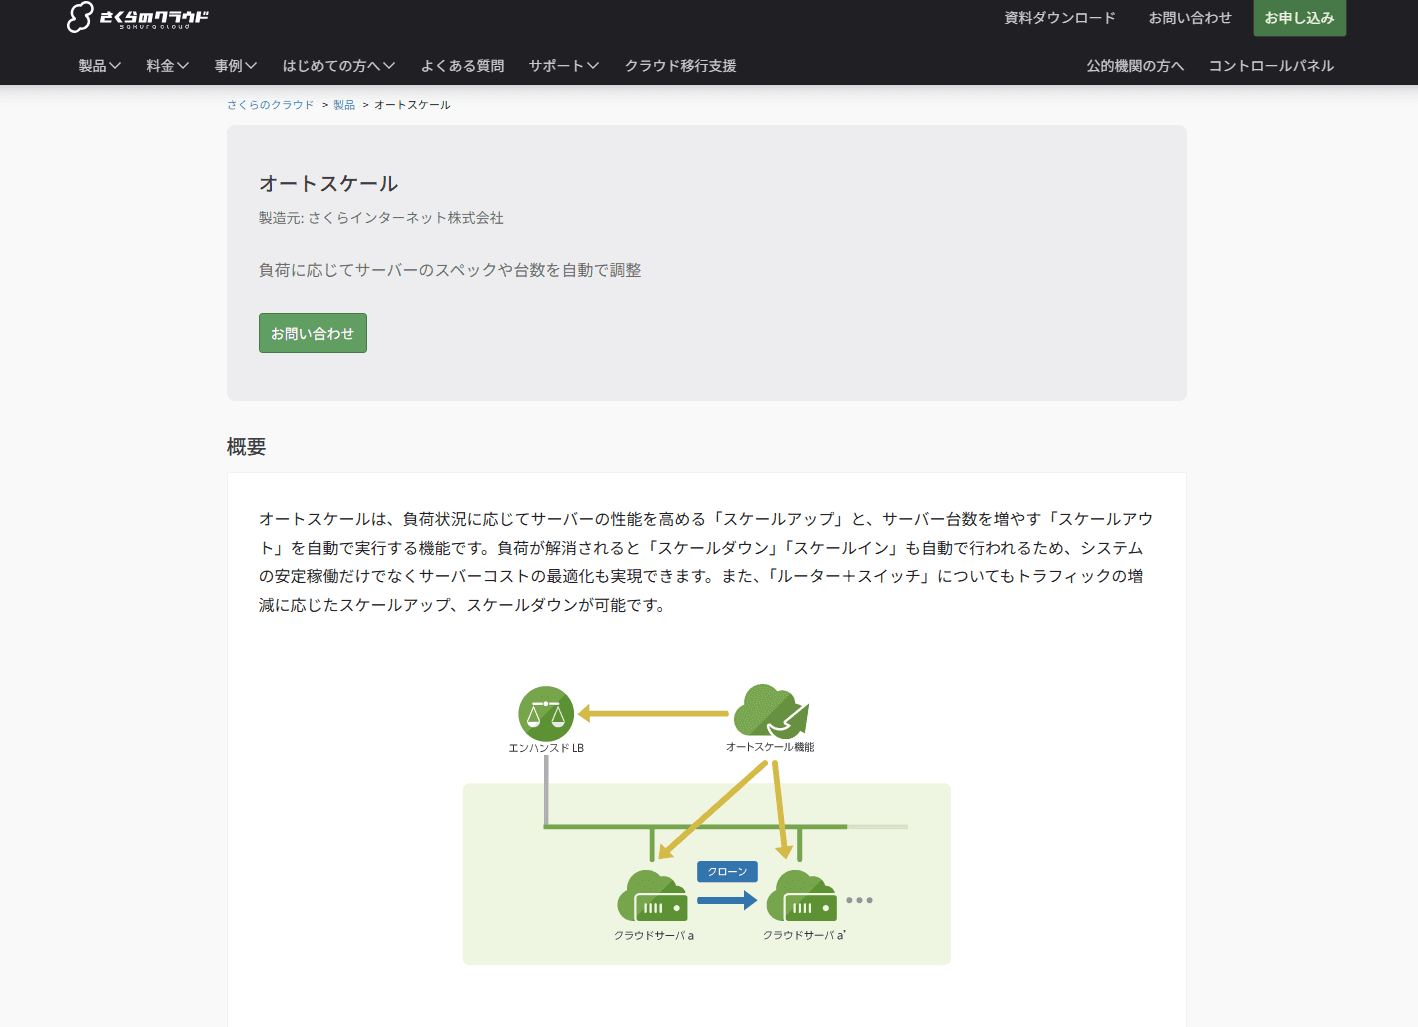The image size is (1418, 1027).
Task: Click the エンハンスド LB scales icon
Action: tap(546, 713)
